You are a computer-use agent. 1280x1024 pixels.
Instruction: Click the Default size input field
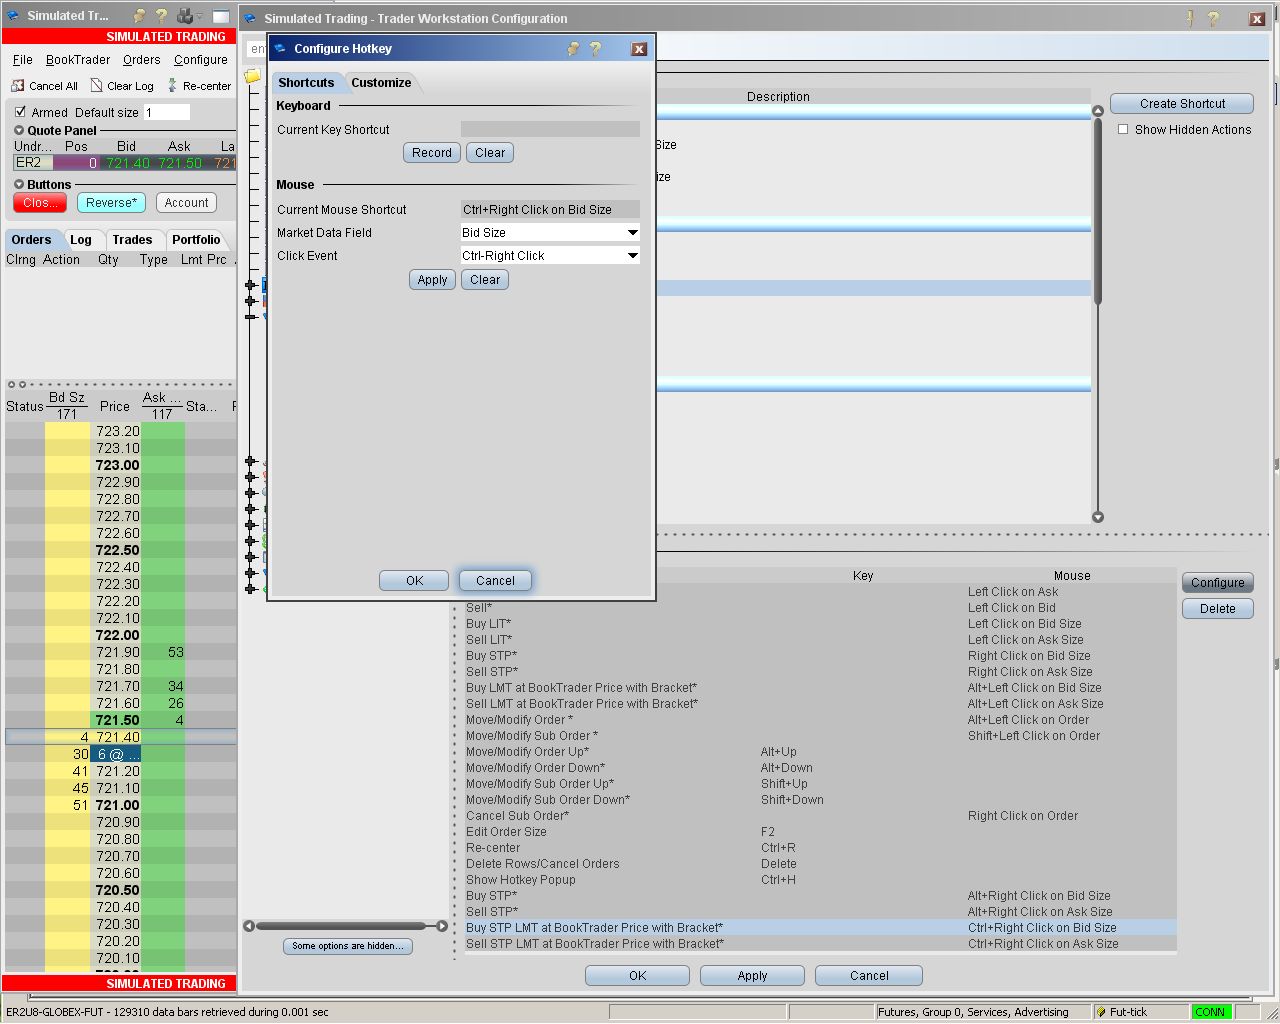(166, 113)
